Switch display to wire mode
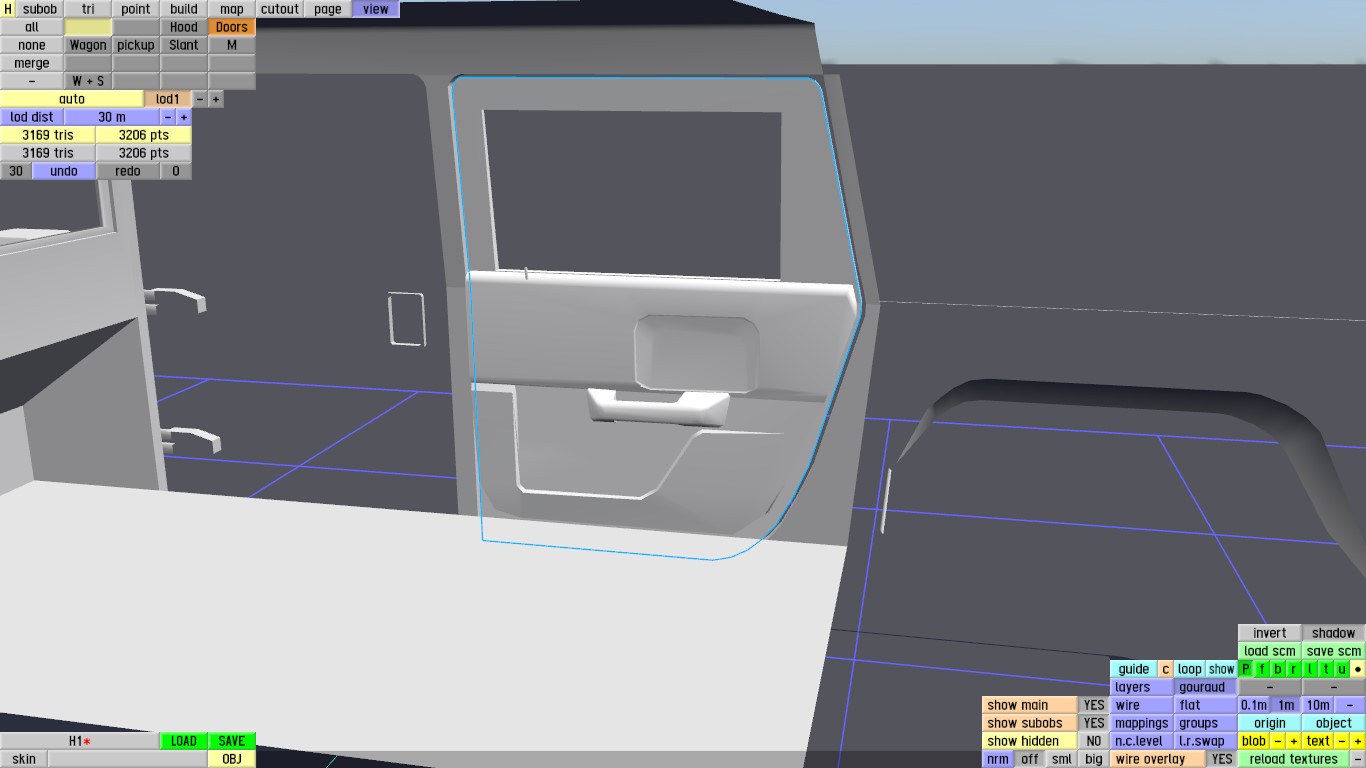This screenshot has height=768, width=1366. point(1142,705)
